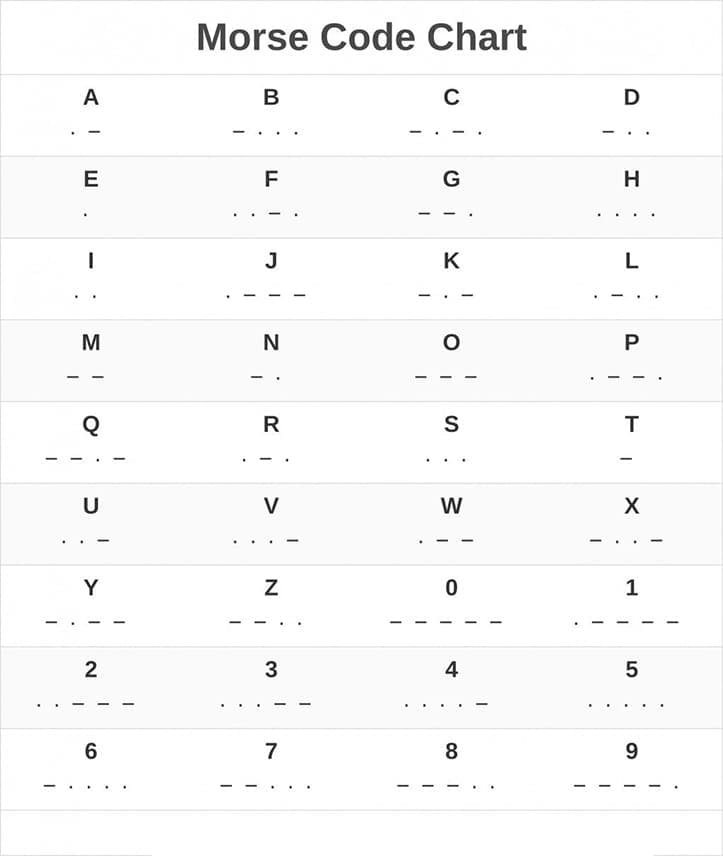Select the letter K cell
Image resolution: width=723 pixels, height=856 pixels.
[451, 278]
